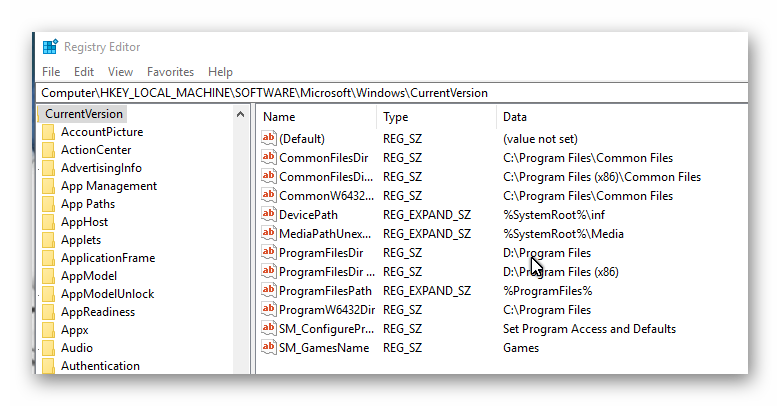Click the Registry Editor app icon in title bar

[50, 47]
